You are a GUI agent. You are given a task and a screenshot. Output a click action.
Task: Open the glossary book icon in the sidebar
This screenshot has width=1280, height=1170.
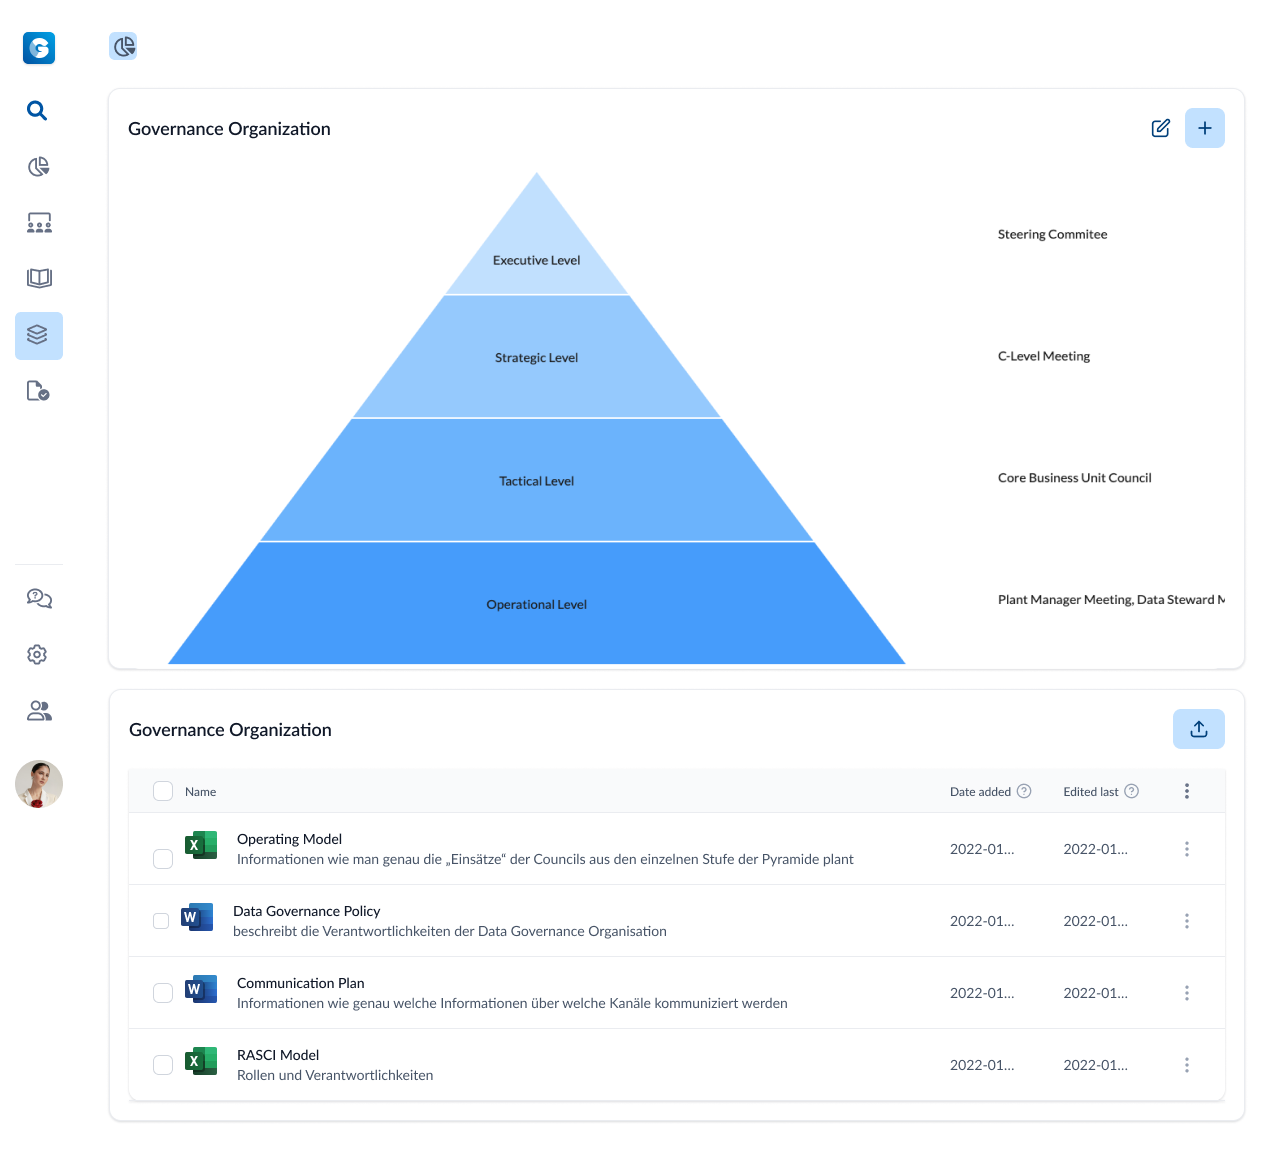point(39,277)
